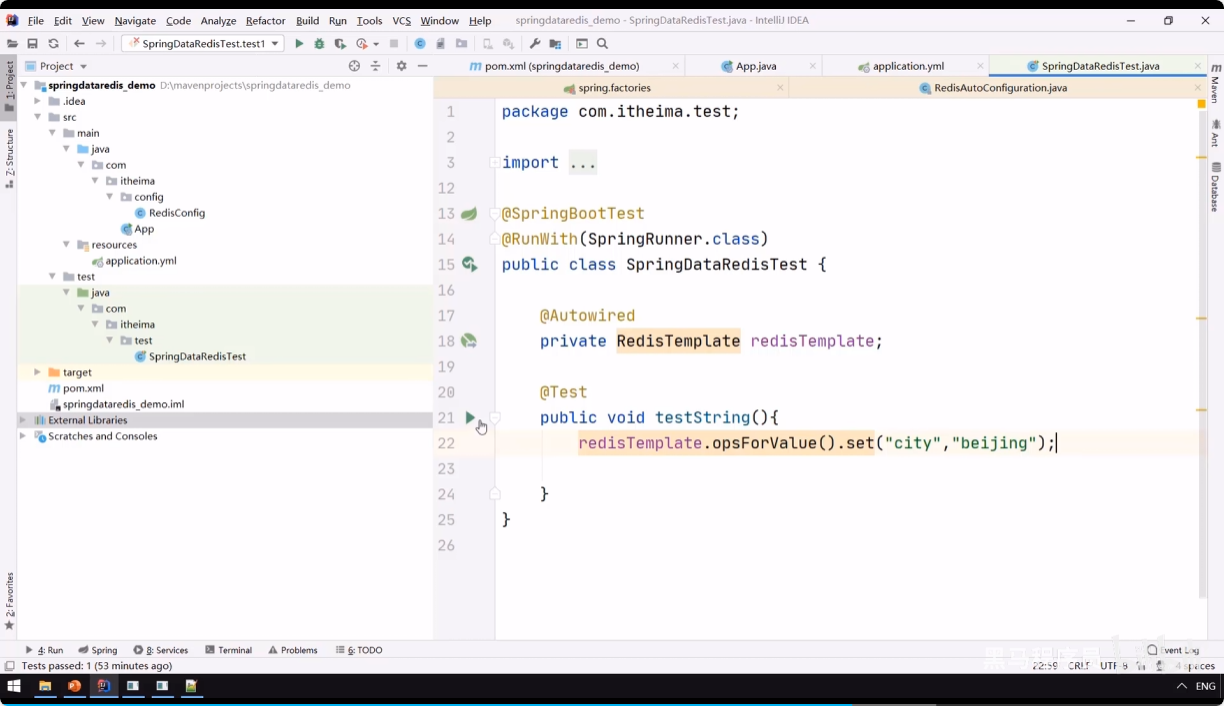Click the Windows Start button
Image resolution: width=1224 pixels, height=706 pixels.
coord(14,686)
